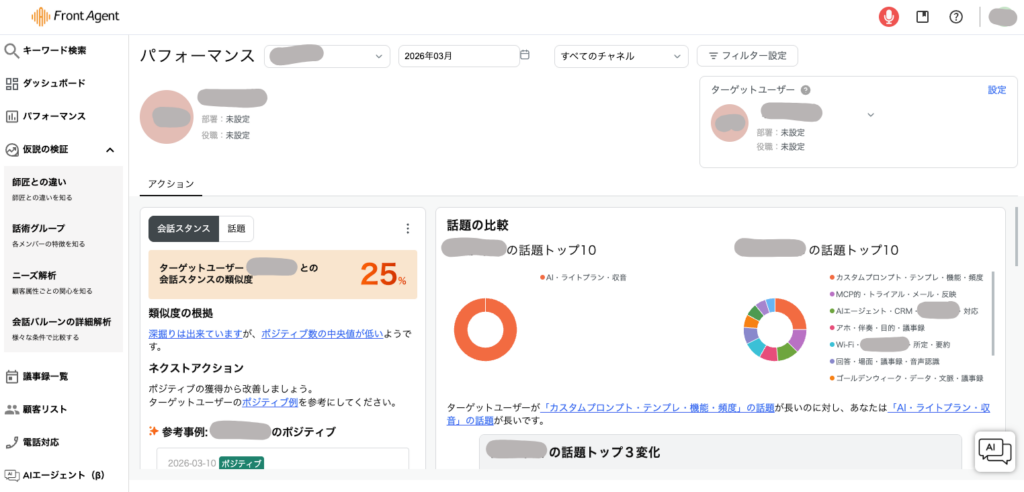
Task: Click the 設定 link in target user panel
Action: point(996,90)
